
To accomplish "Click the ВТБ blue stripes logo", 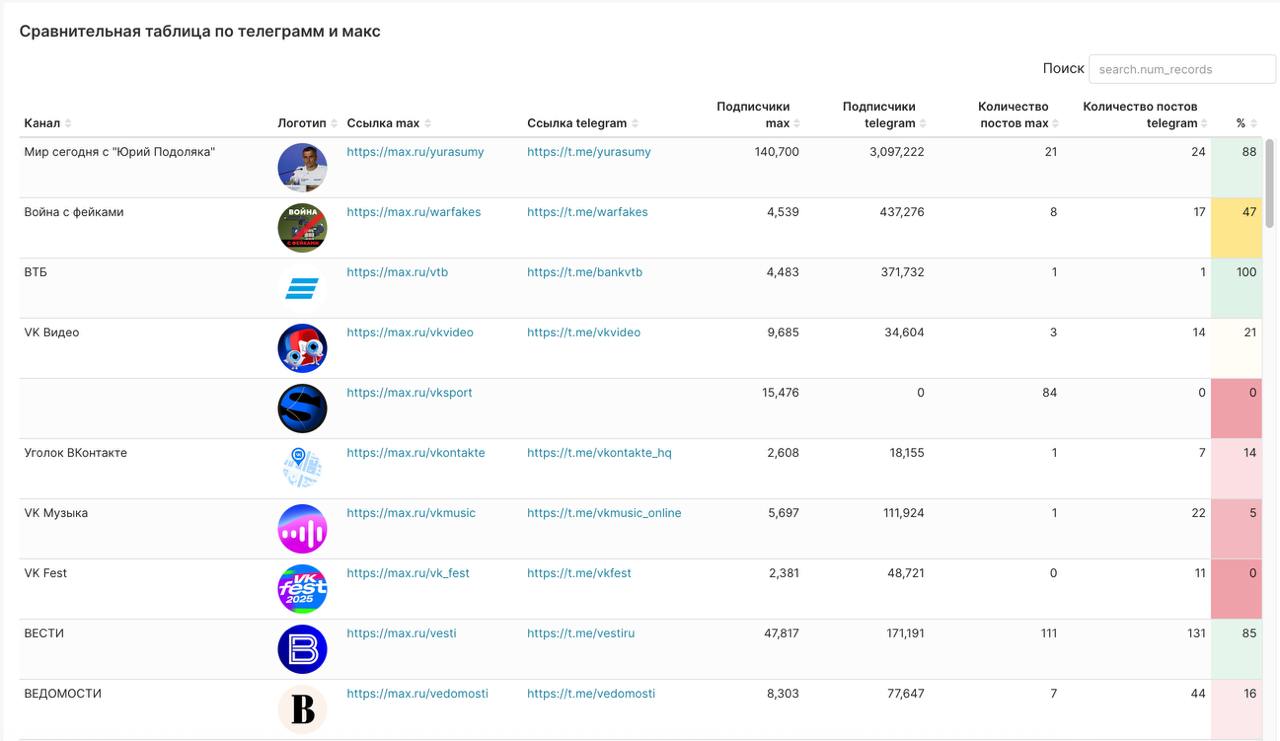I will (302, 288).
